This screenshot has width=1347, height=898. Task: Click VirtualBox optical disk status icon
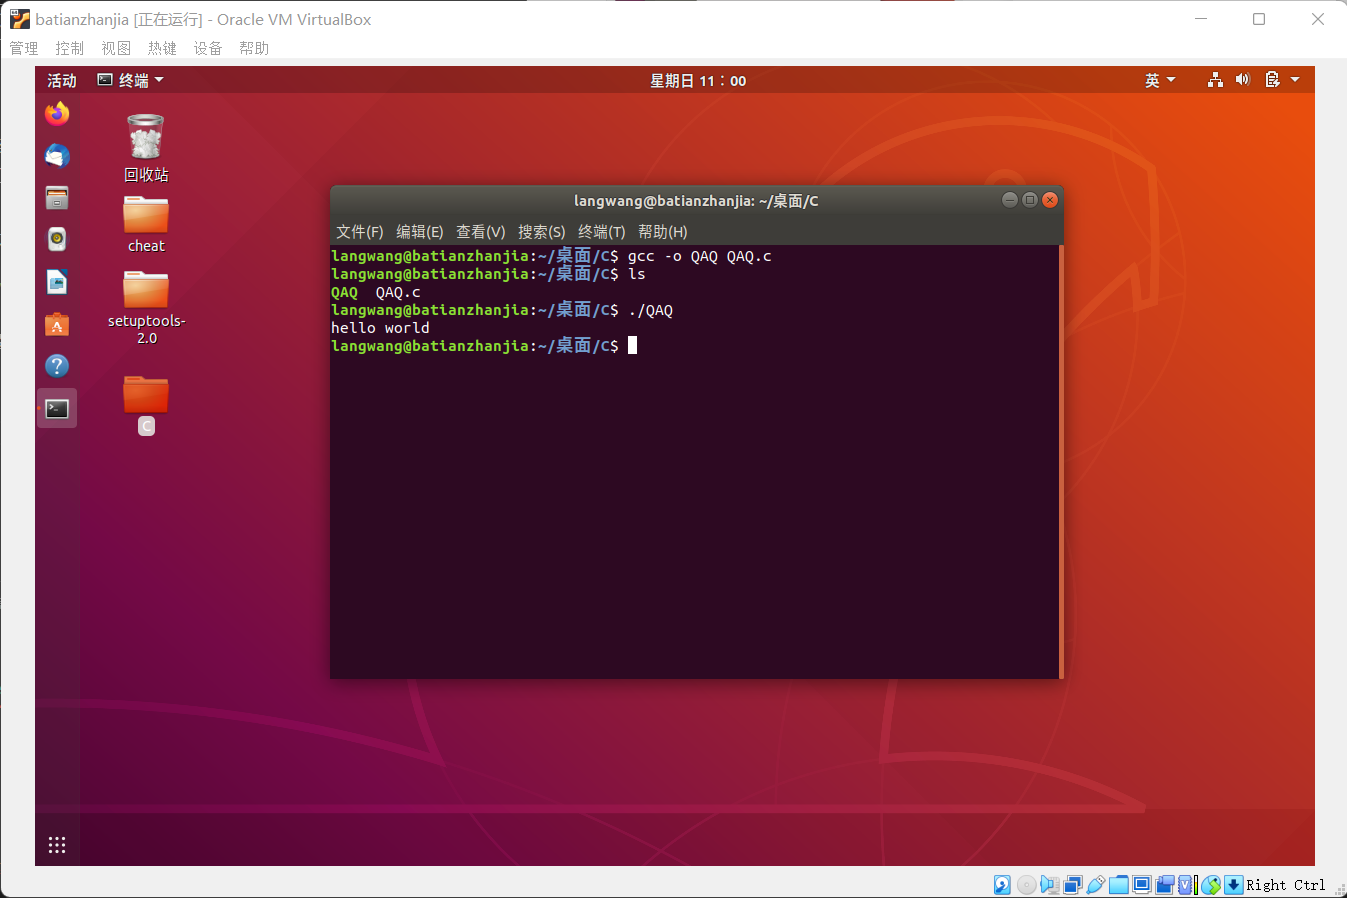click(1026, 885)
